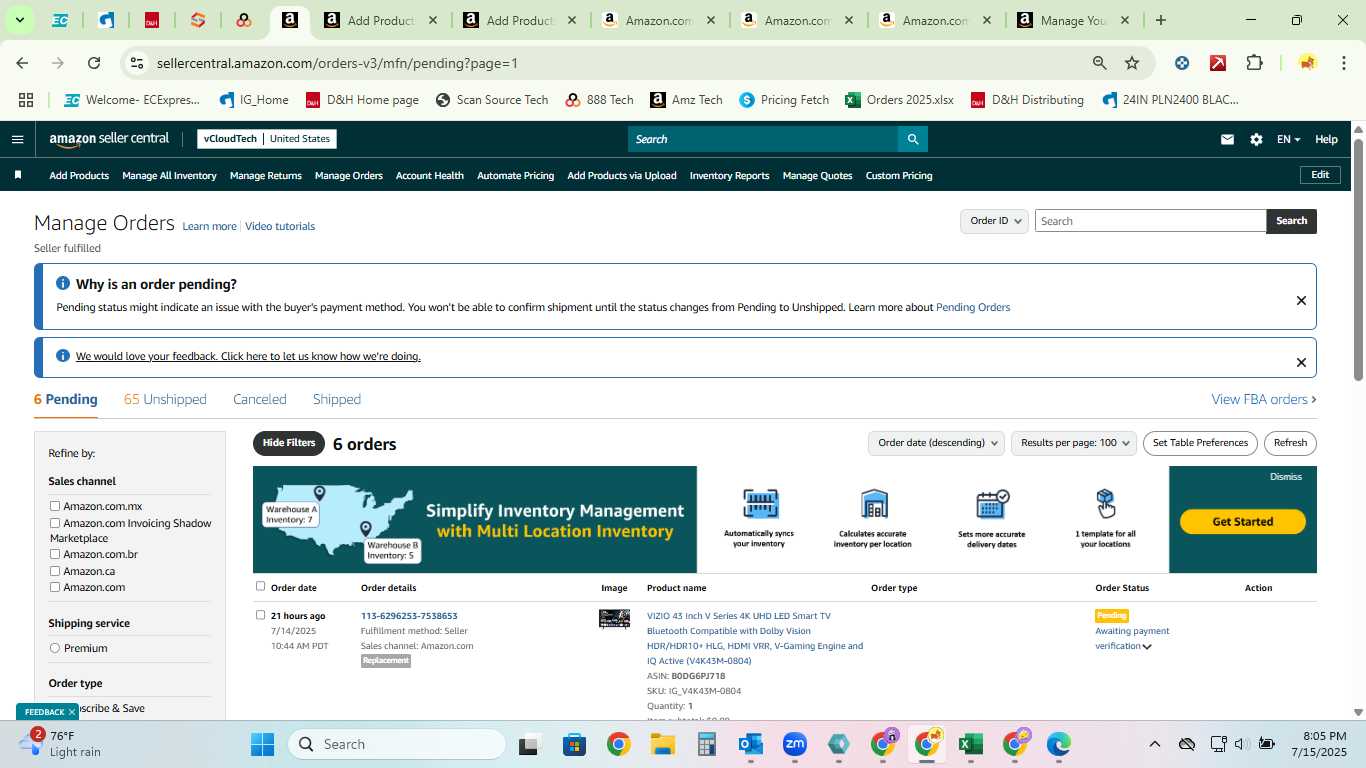1366x768 pixels.
Task: Check the Amazon.com.br sales channel
Action: (x=55, y=554)
